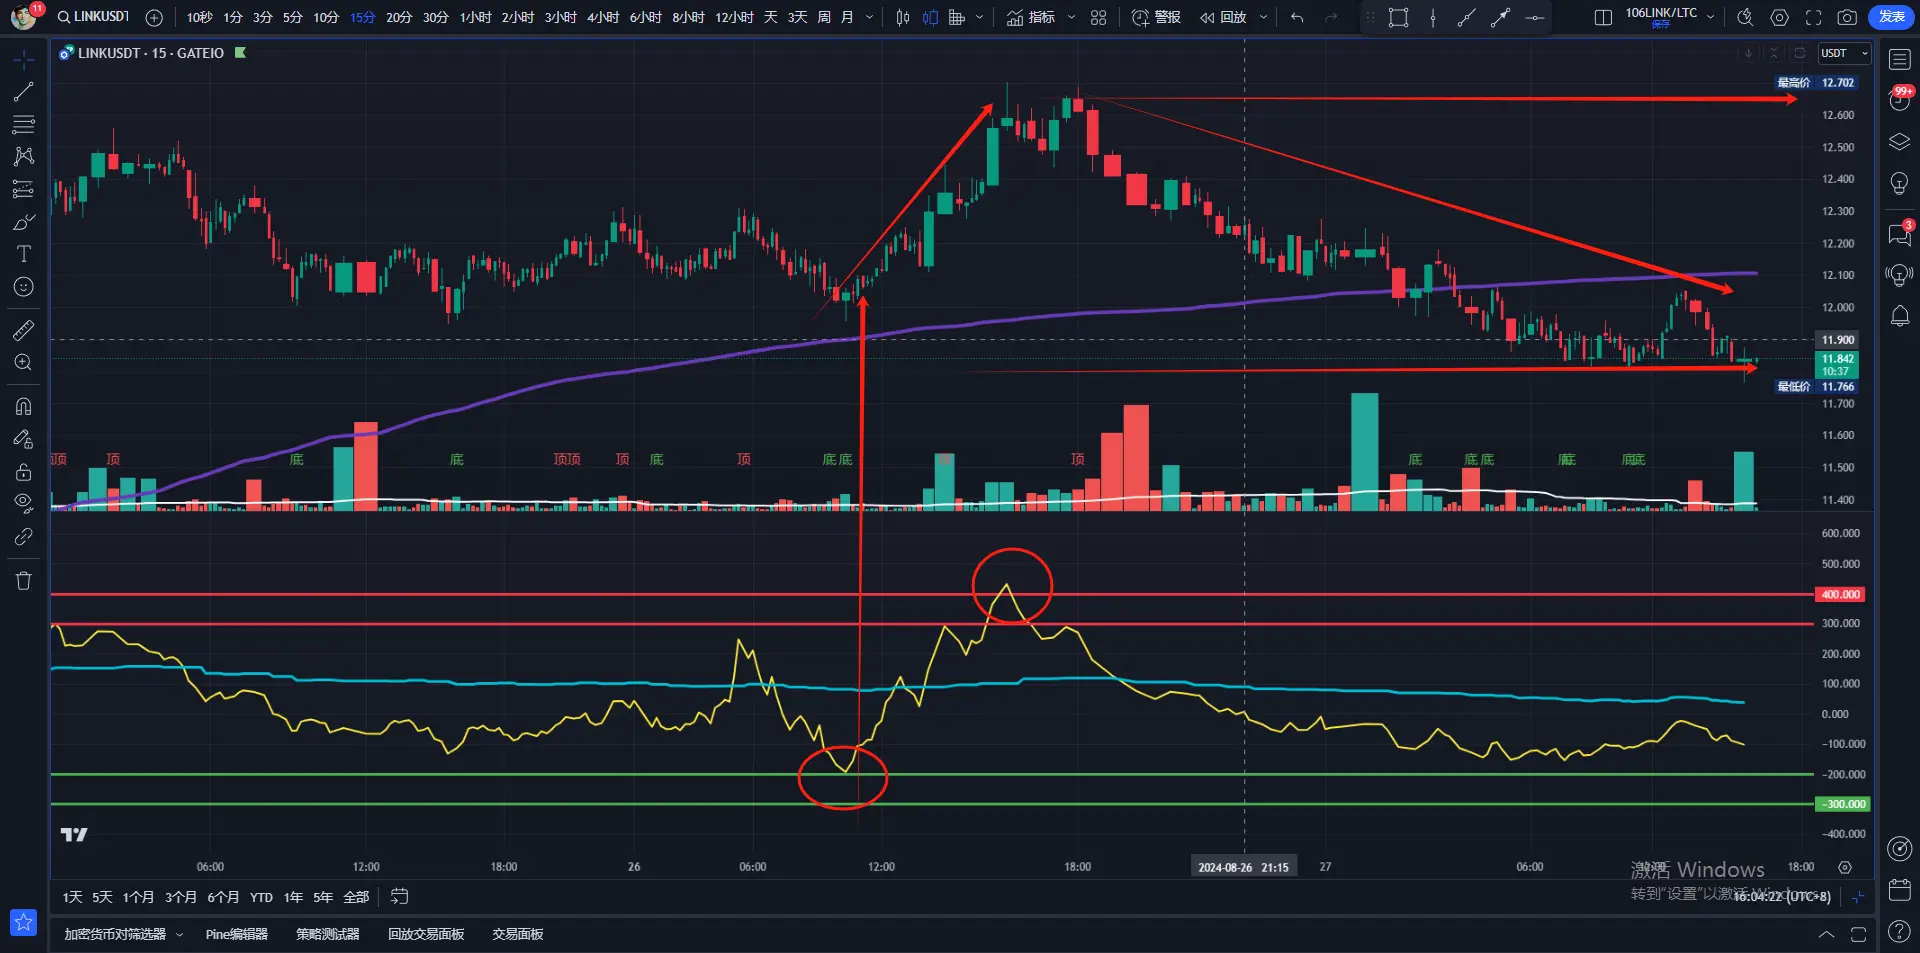Open the chats panel in right sidebar
The image size is (1920, 953).
(x=1899, y=234)
